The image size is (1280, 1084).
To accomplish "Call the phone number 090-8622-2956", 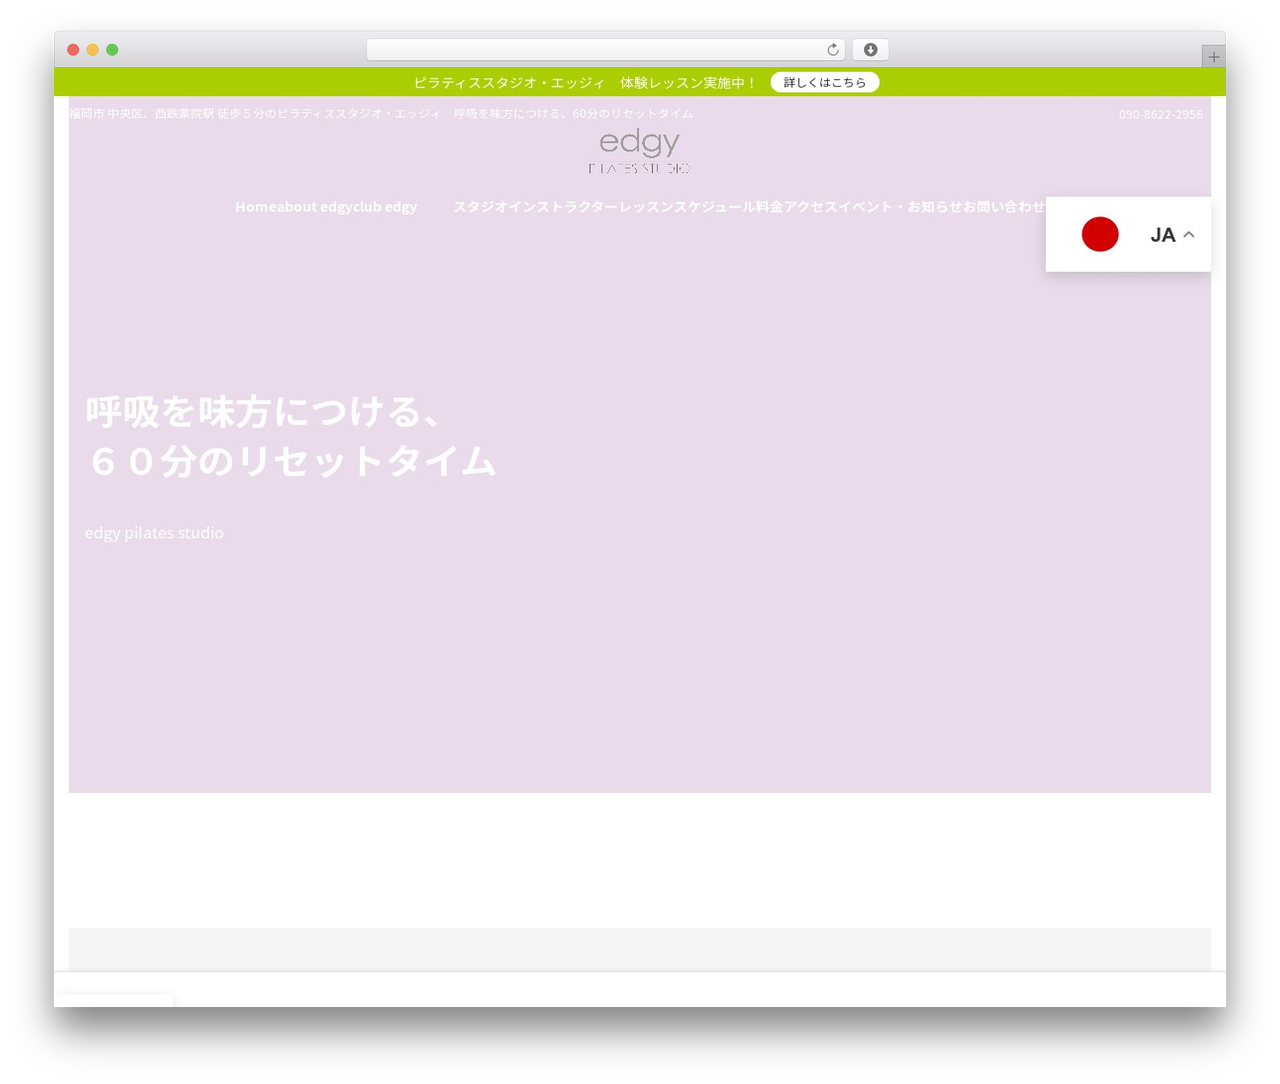I will 1160,114.
